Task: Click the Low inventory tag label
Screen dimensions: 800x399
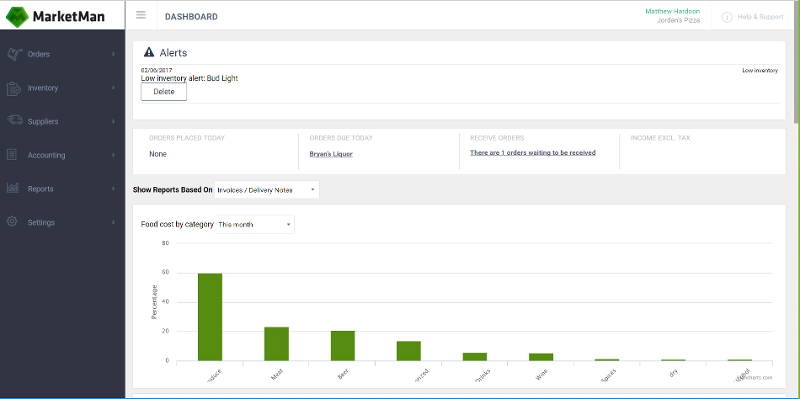Action: click(760, 70)
